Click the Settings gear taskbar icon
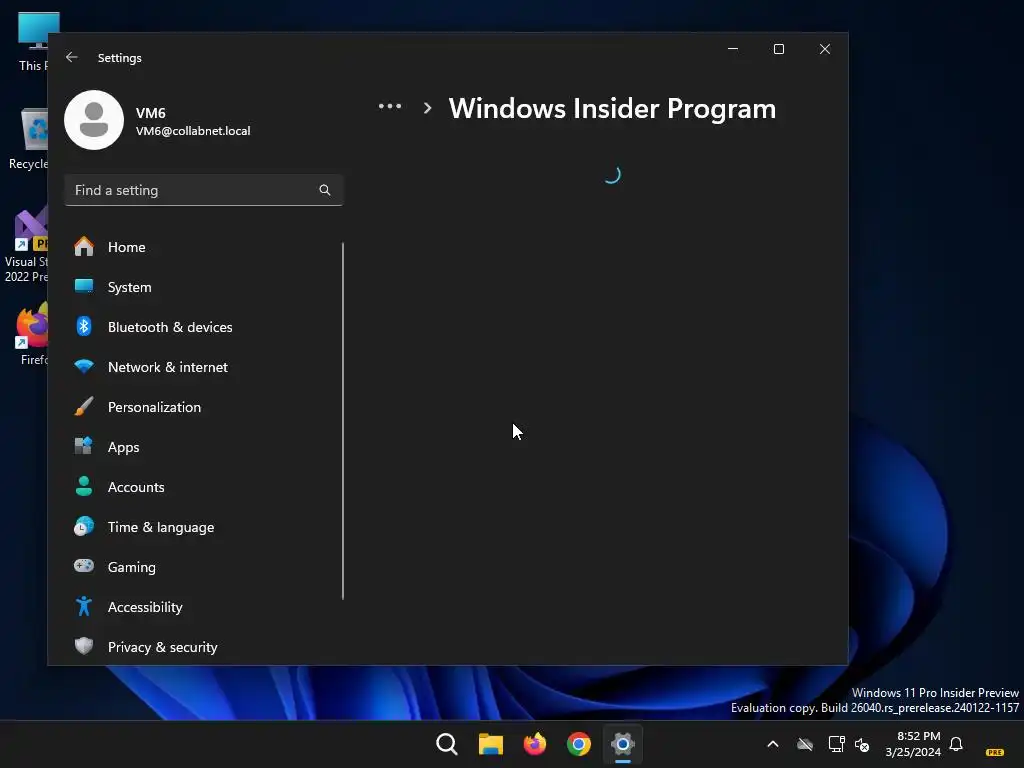The image size is (1024, 768). [623, 744]
